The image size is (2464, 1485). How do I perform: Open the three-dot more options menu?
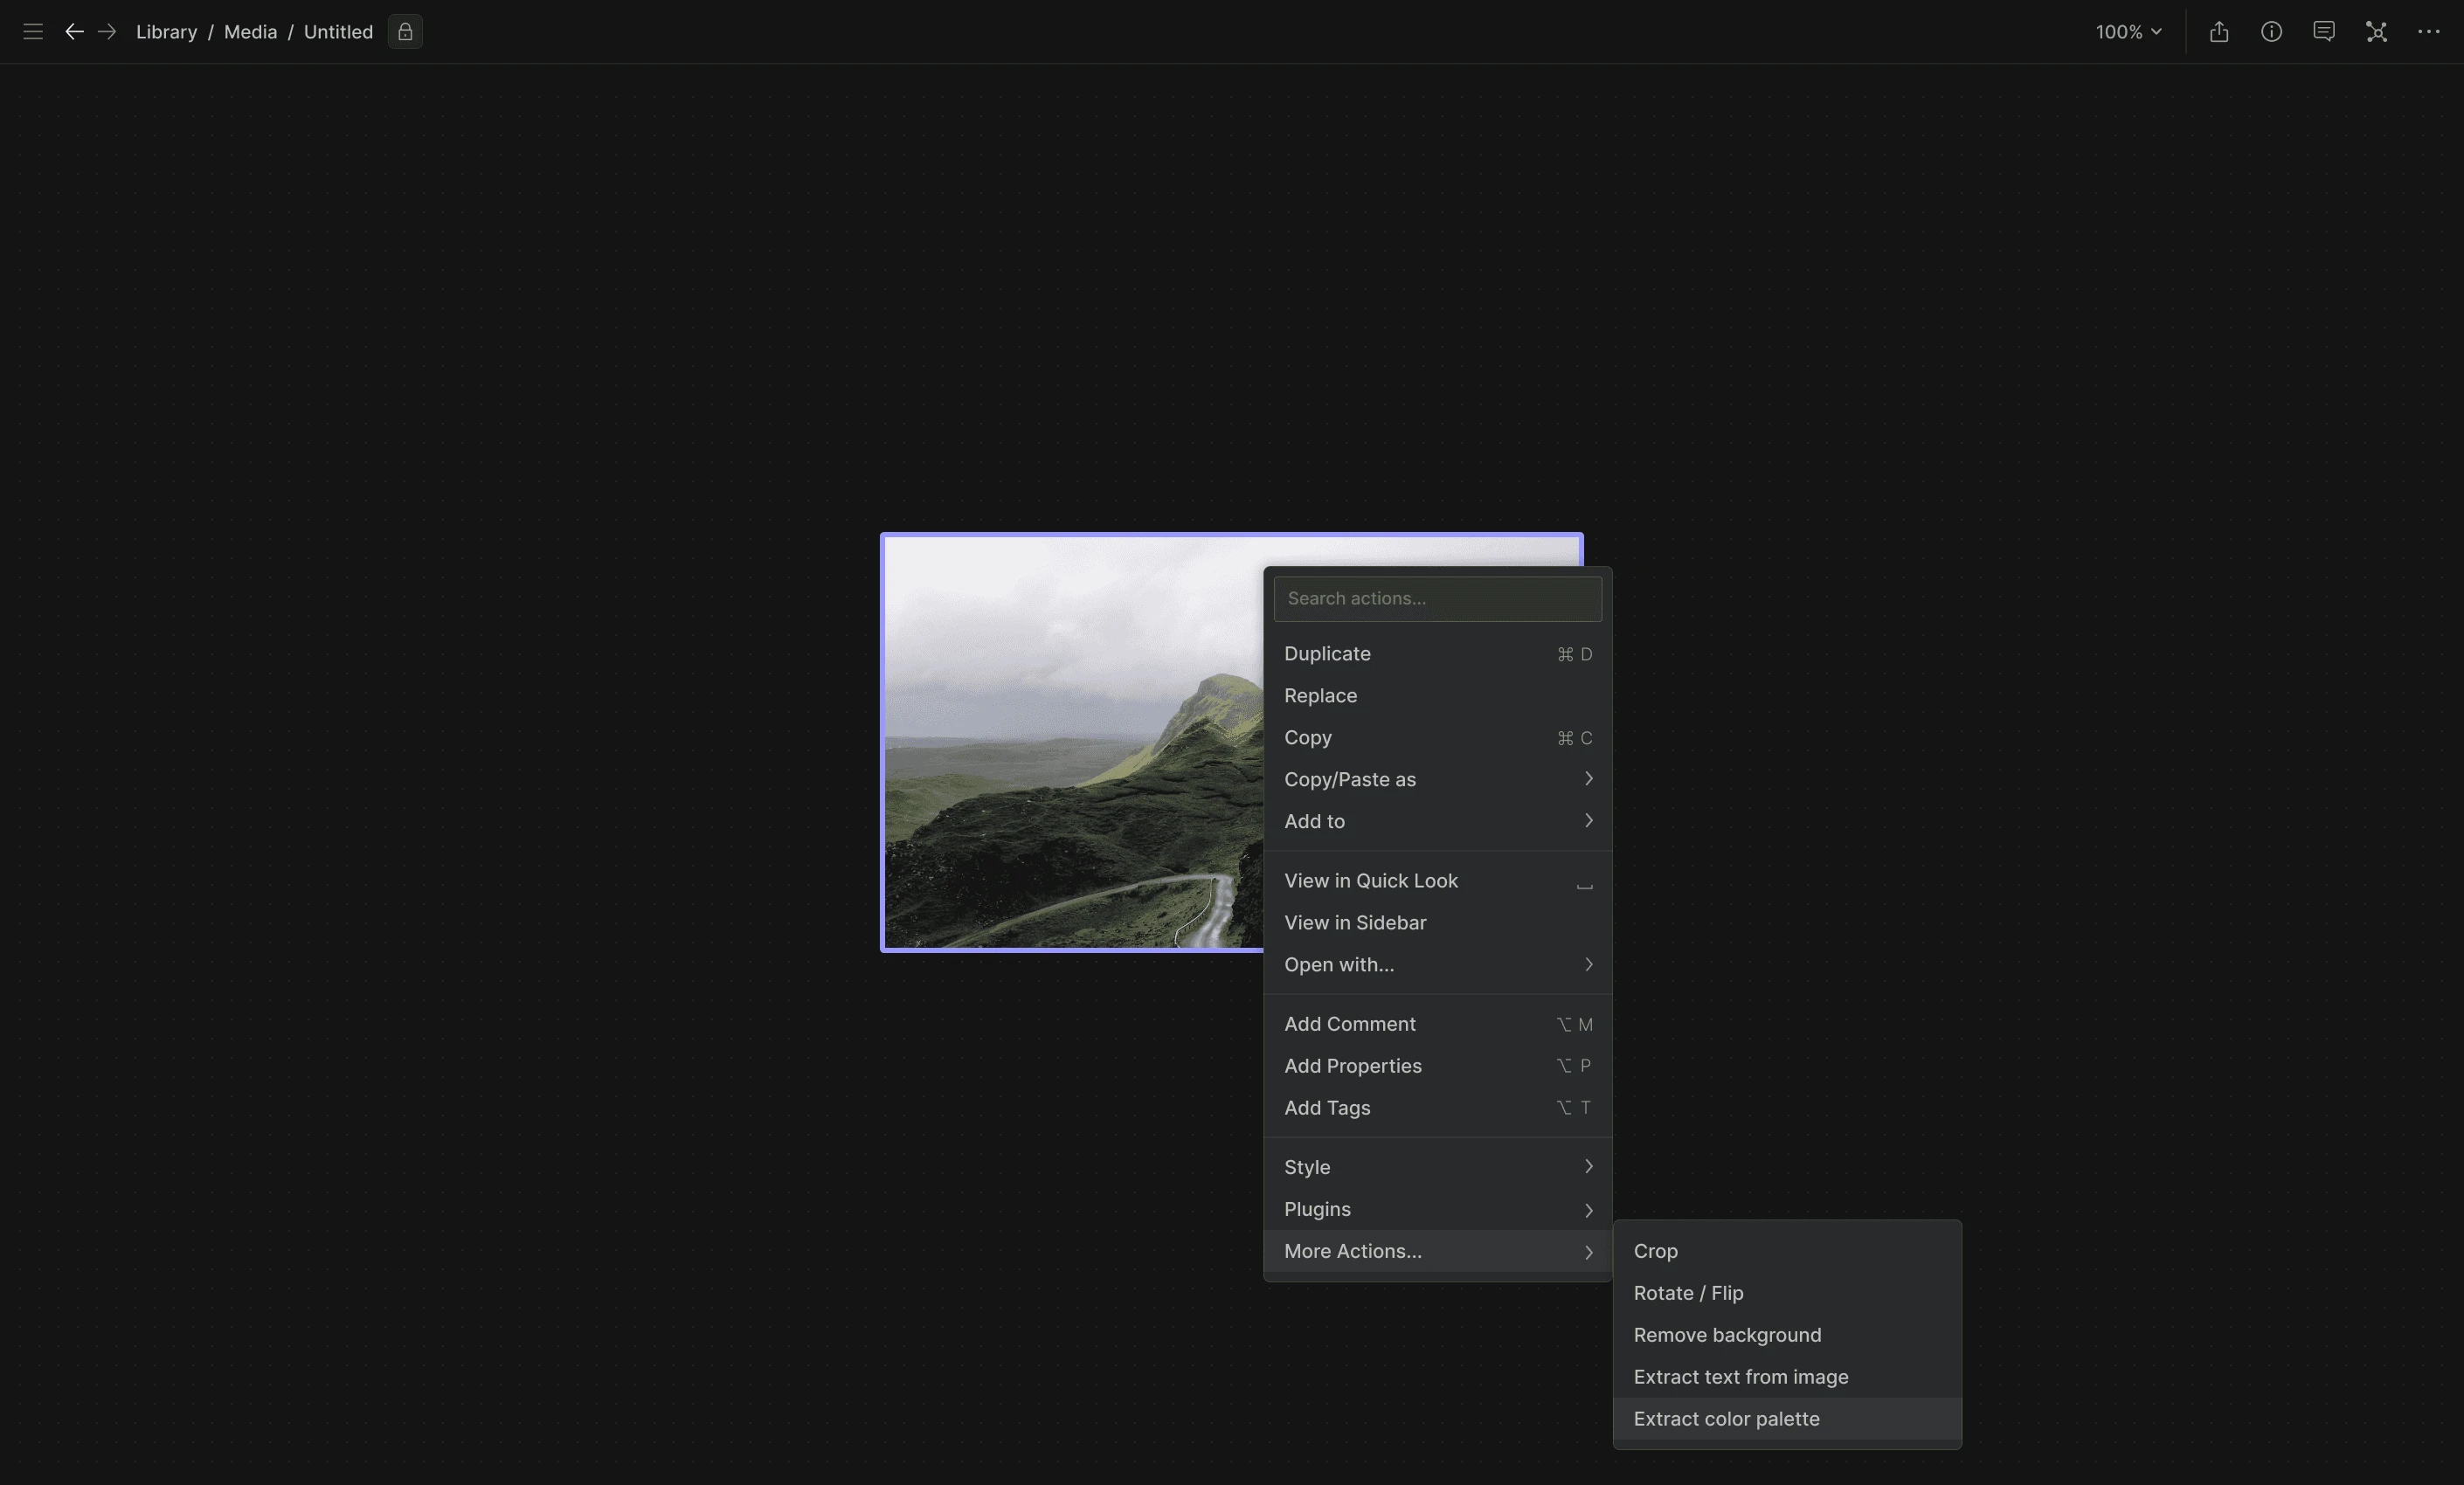(x=2428, y=32)
